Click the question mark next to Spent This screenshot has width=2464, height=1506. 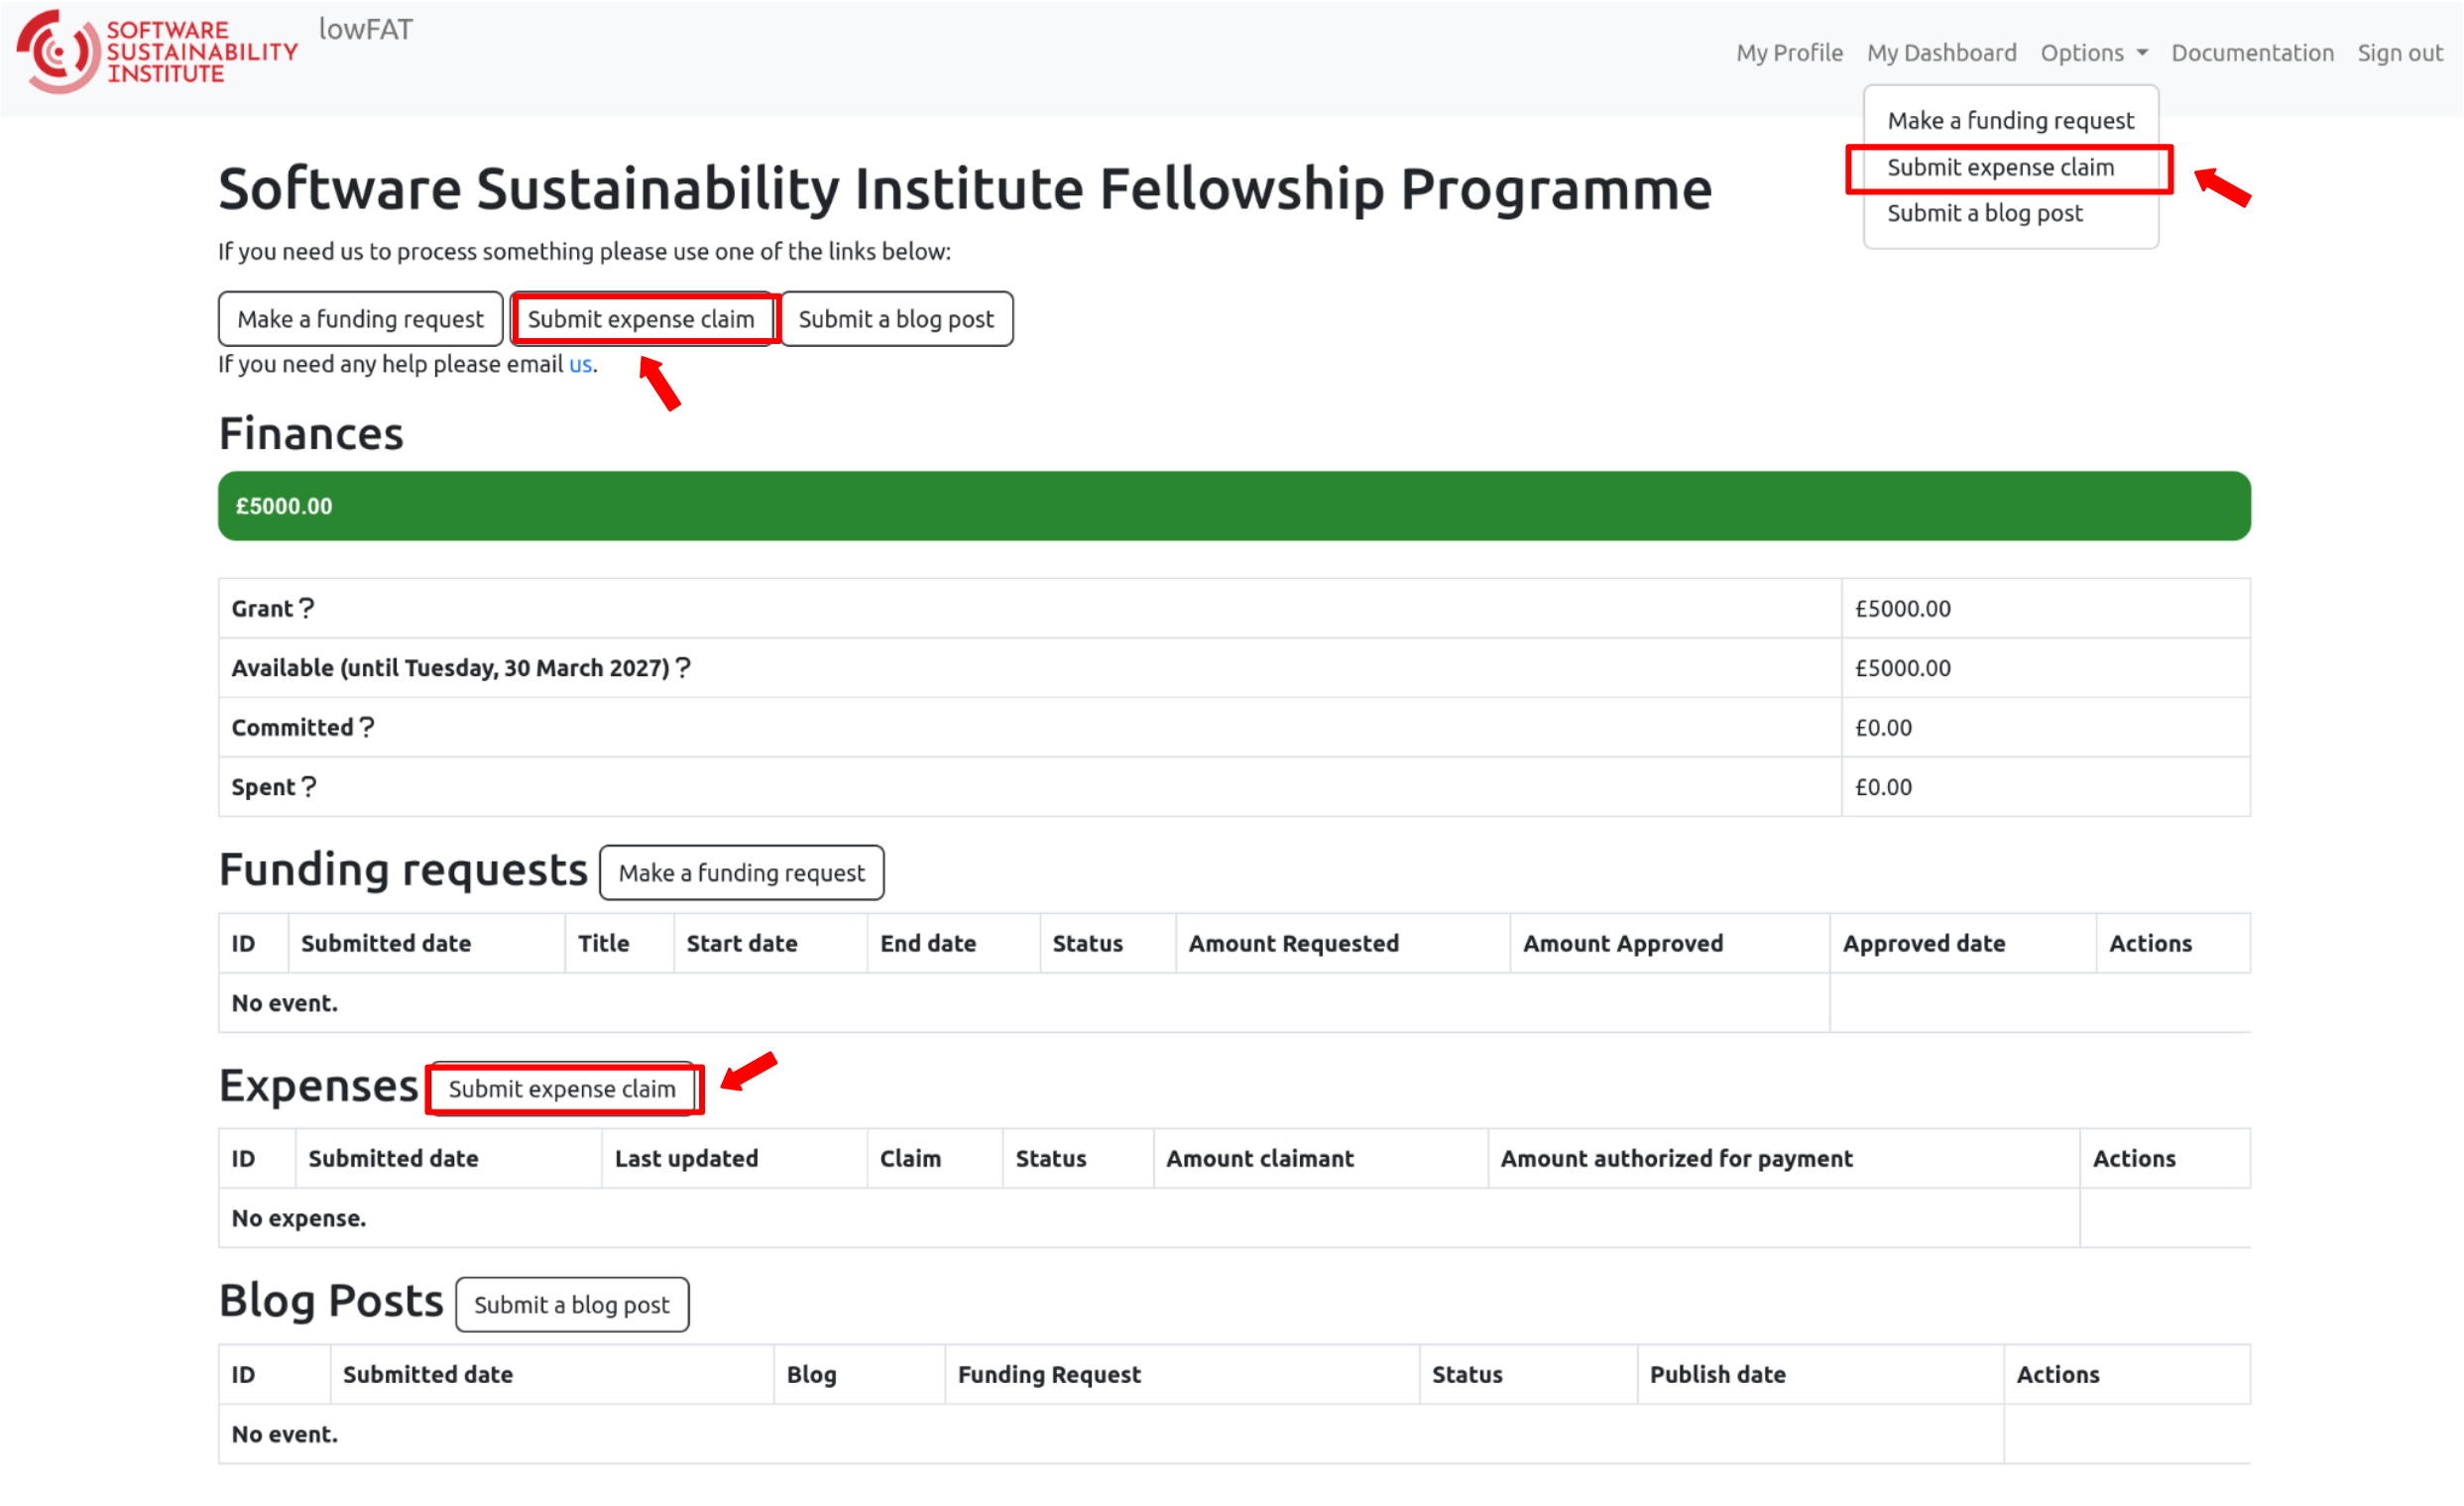point(309,787)
